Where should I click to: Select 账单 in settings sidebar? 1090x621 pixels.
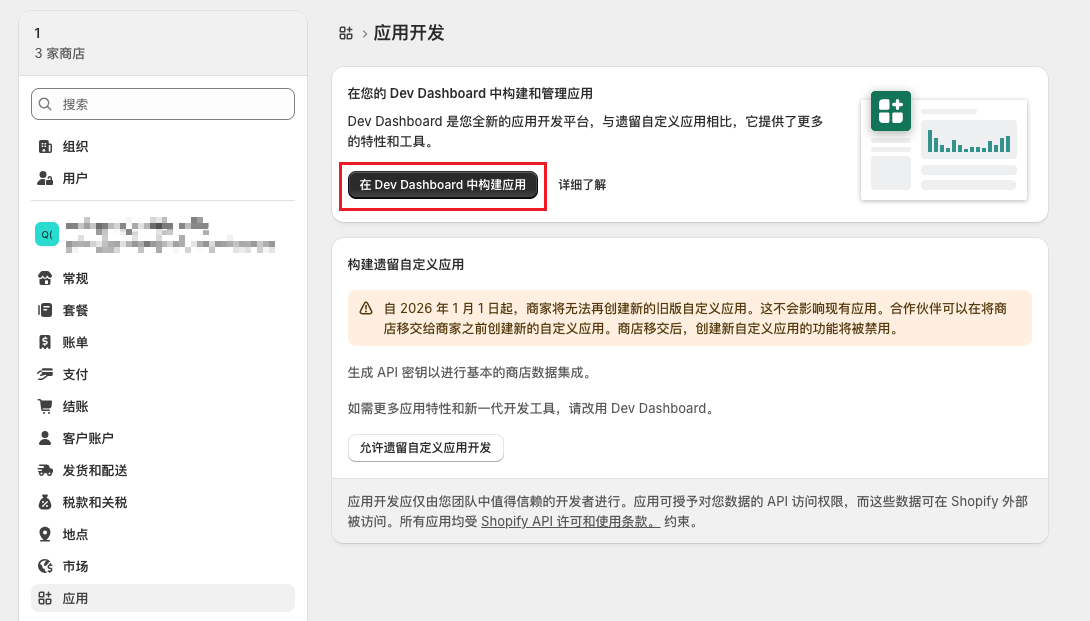163,342
